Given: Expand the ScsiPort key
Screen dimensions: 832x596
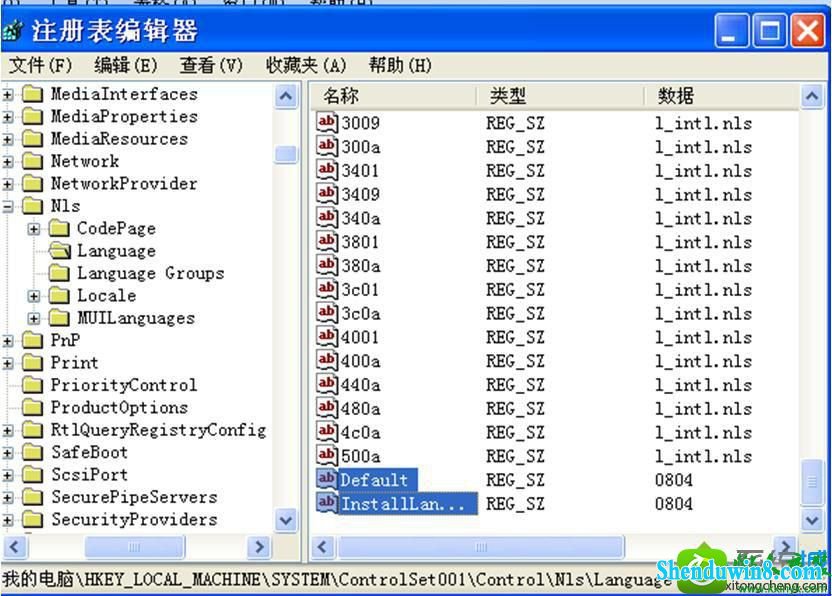Looking at the screenshot, I should [7, 475].
